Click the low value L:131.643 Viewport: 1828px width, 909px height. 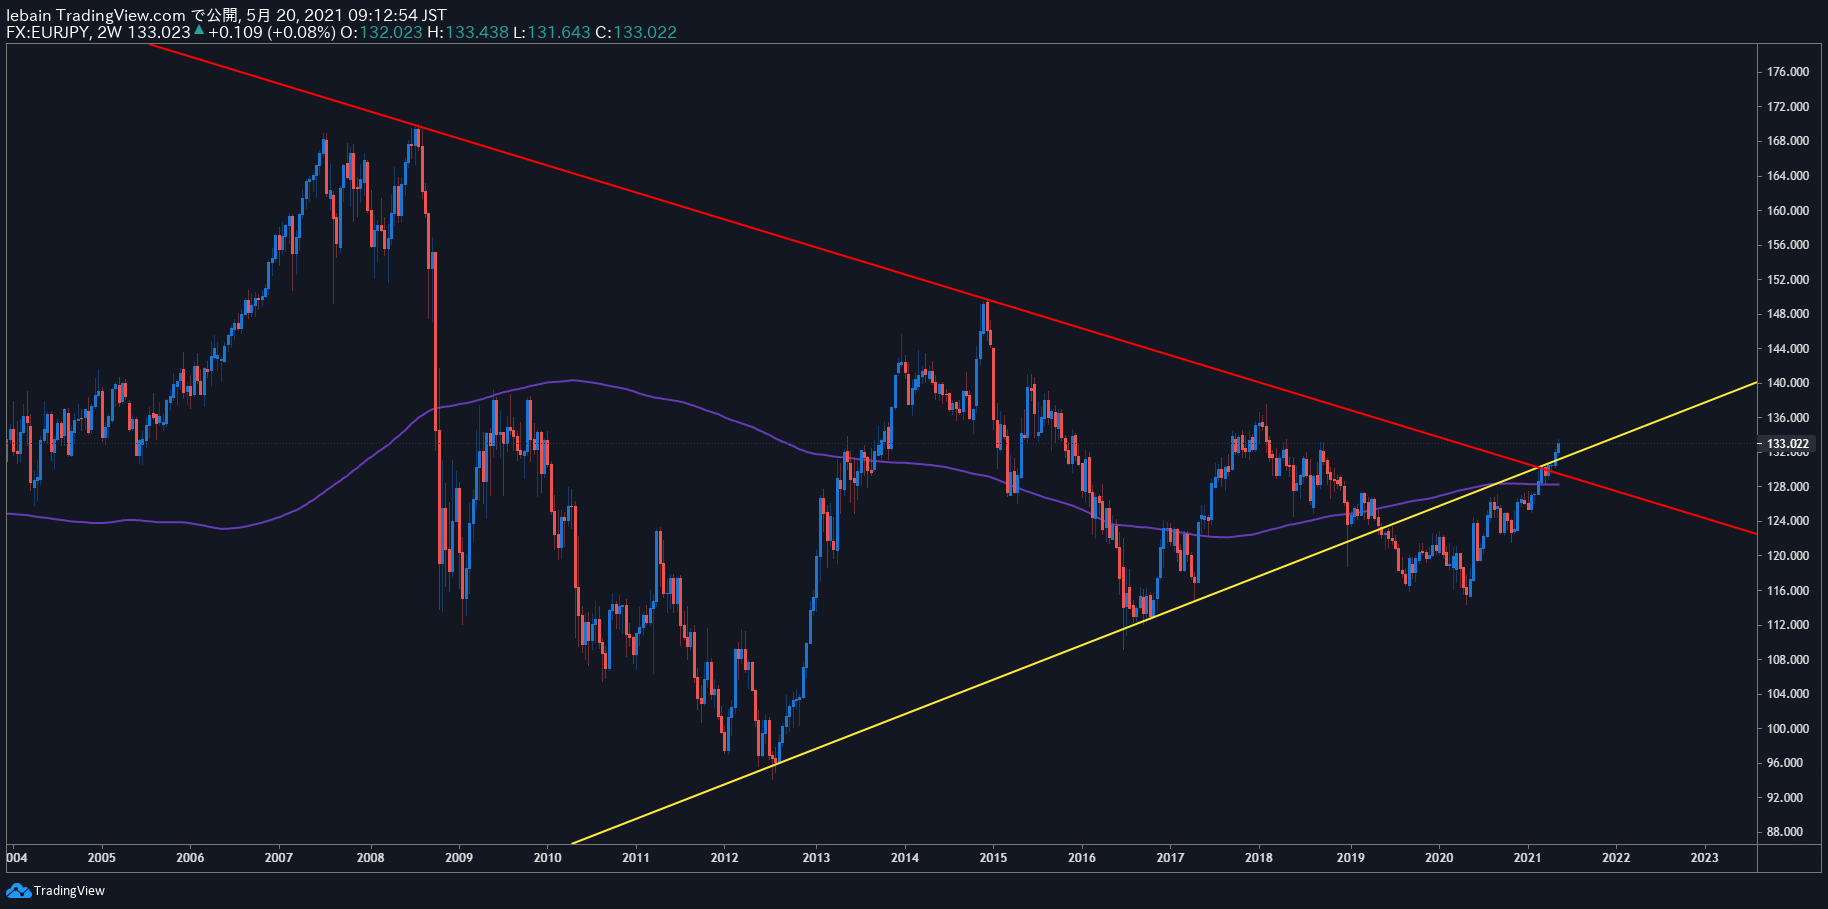point(552,32)
